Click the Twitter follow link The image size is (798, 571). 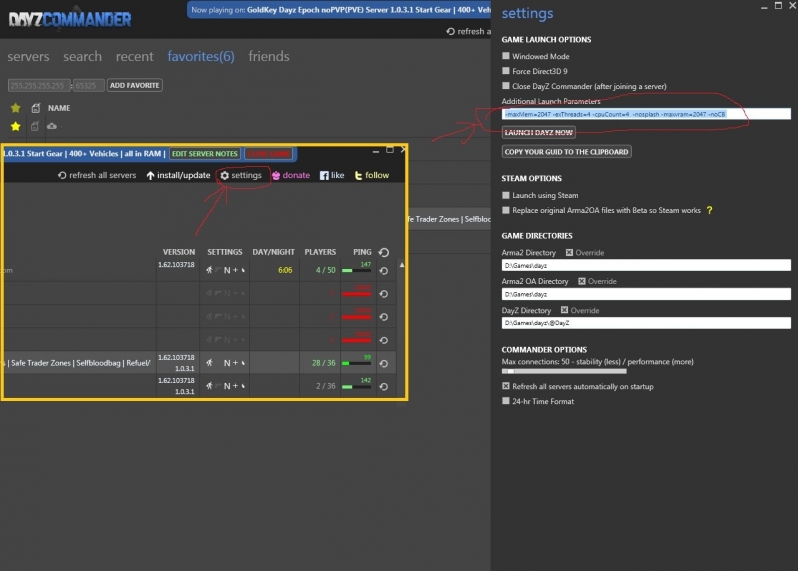(x=372, y=175)
